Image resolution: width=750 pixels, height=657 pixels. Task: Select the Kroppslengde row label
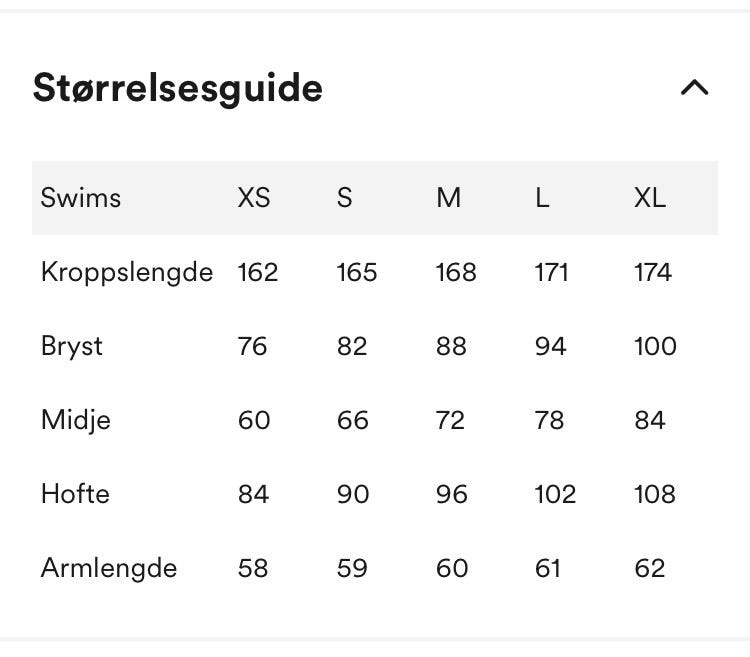[x=127, y=272]
